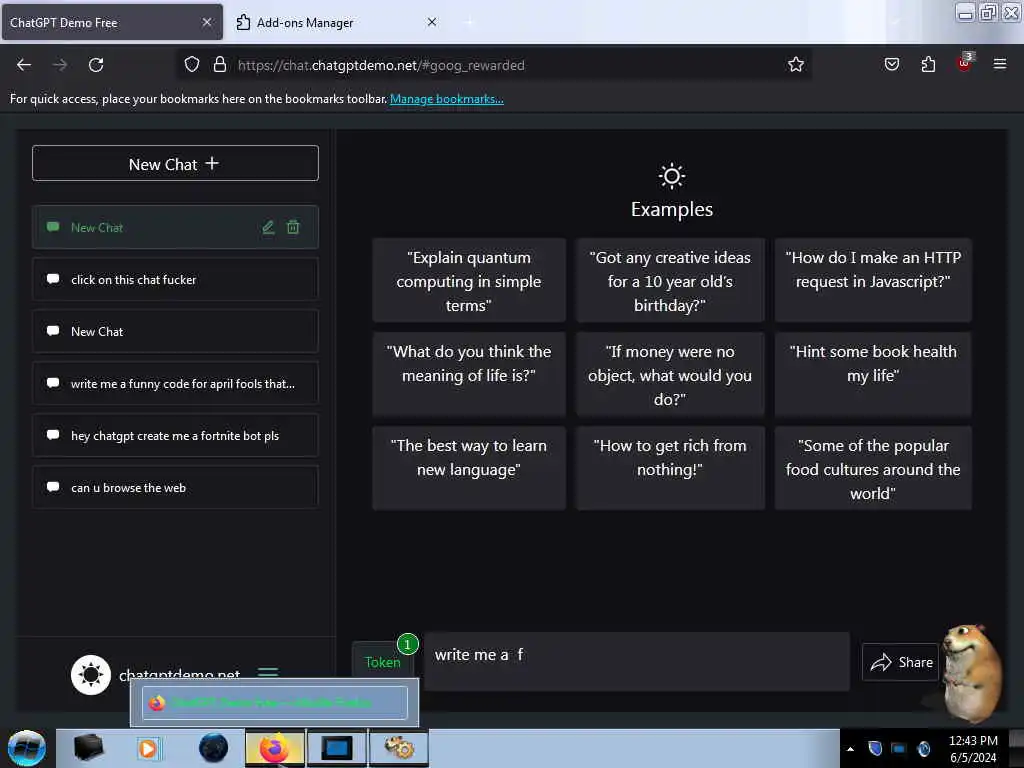Bookmark this page with the star icon

tap(795, 65)
